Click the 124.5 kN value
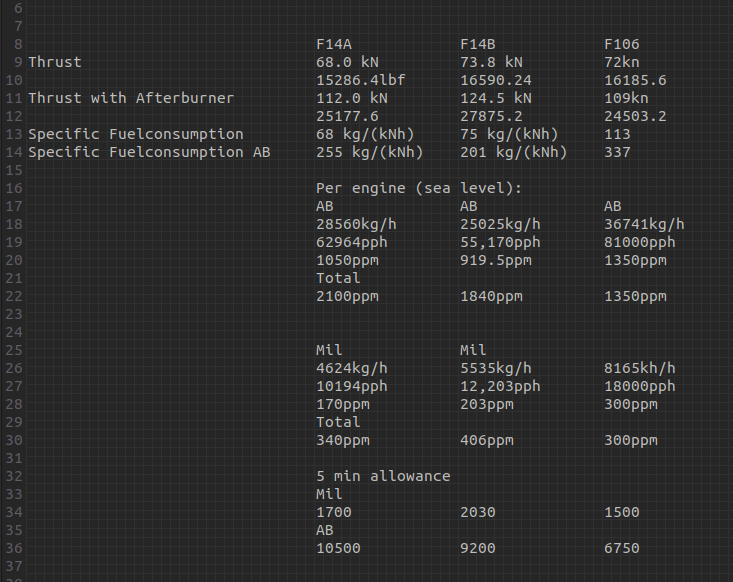 coord(496,98)
